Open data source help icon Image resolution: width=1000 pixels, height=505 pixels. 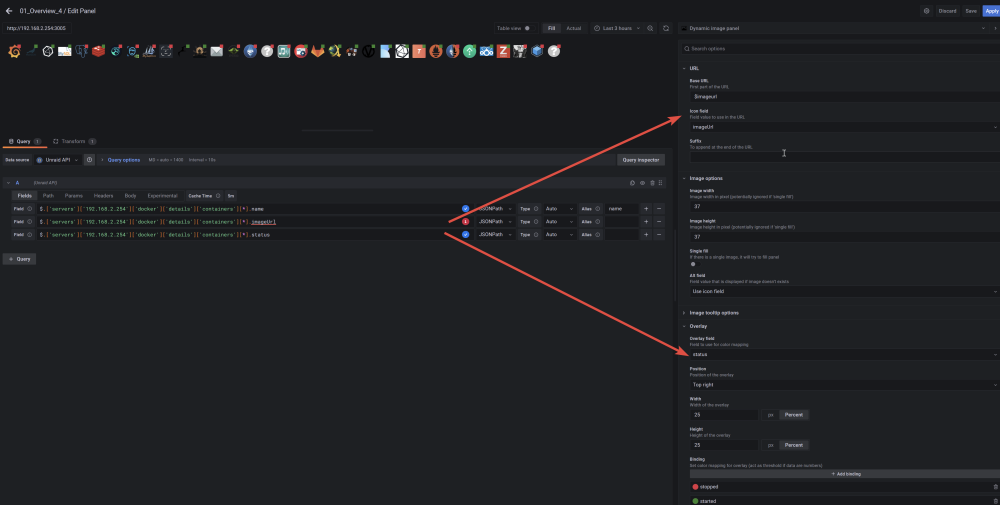[89, 160]
